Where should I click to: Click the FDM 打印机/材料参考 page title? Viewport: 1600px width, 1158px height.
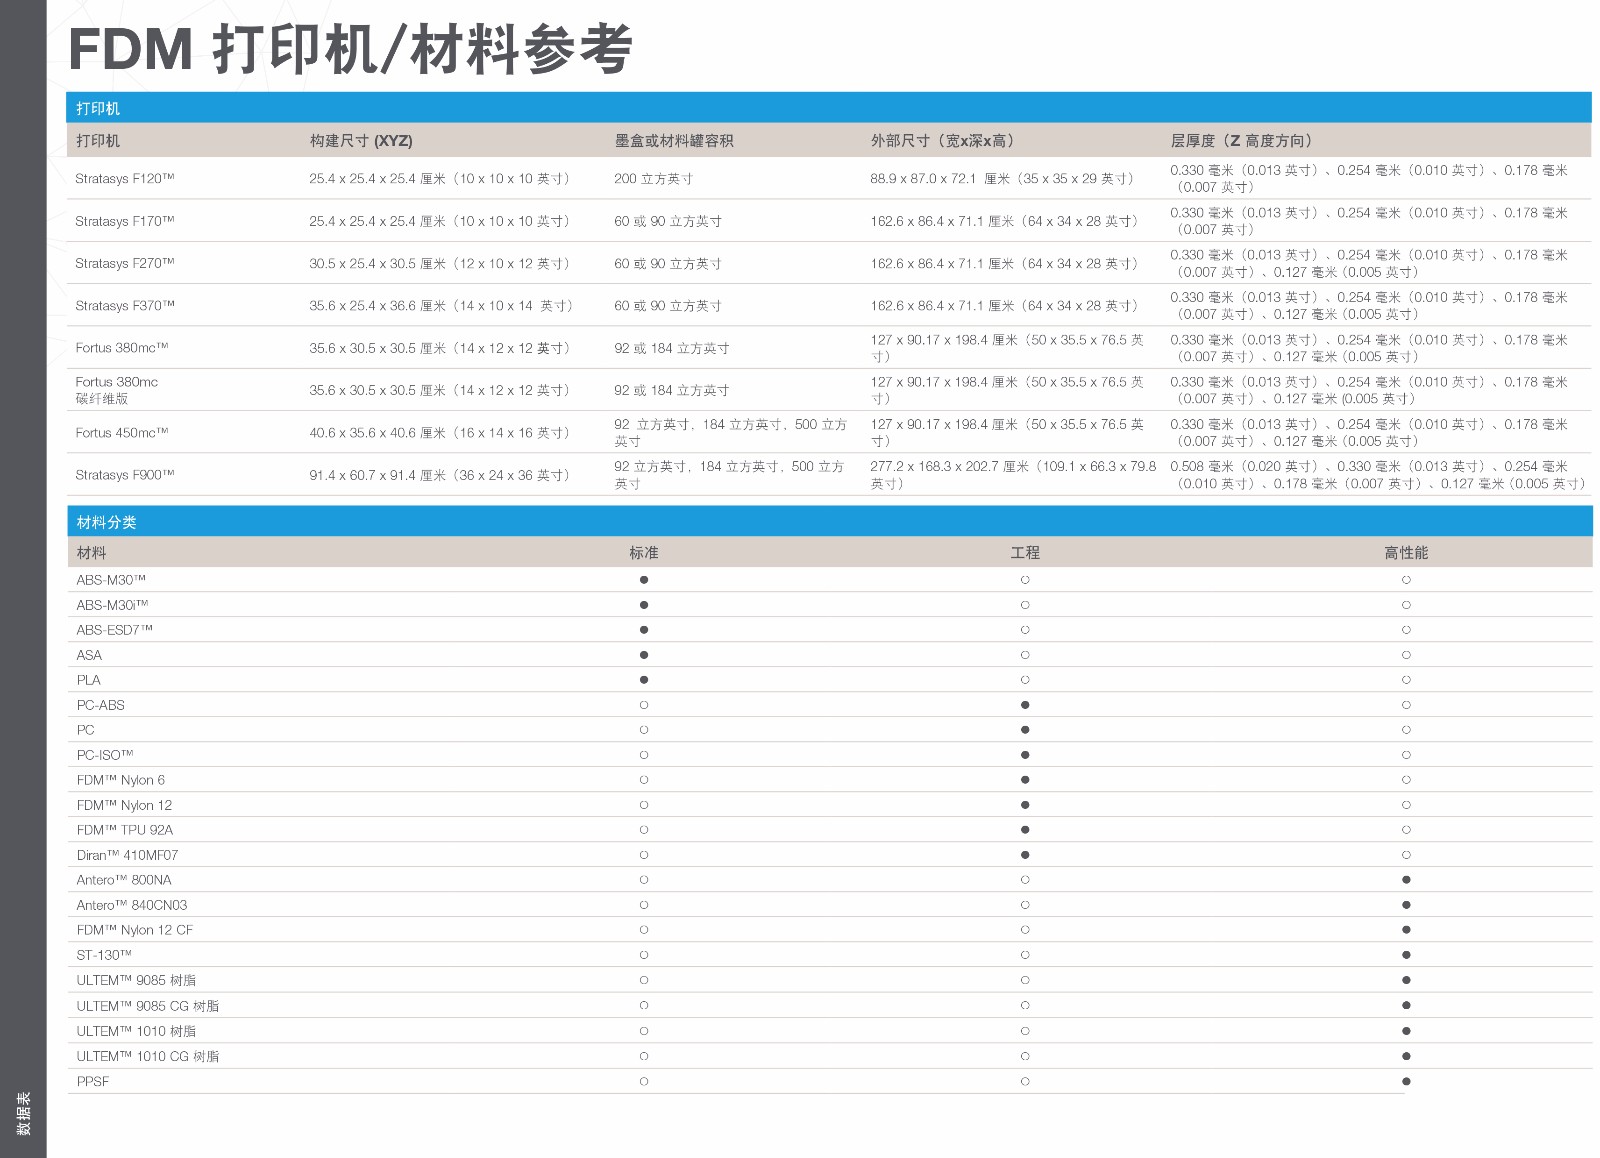[350, 49]
